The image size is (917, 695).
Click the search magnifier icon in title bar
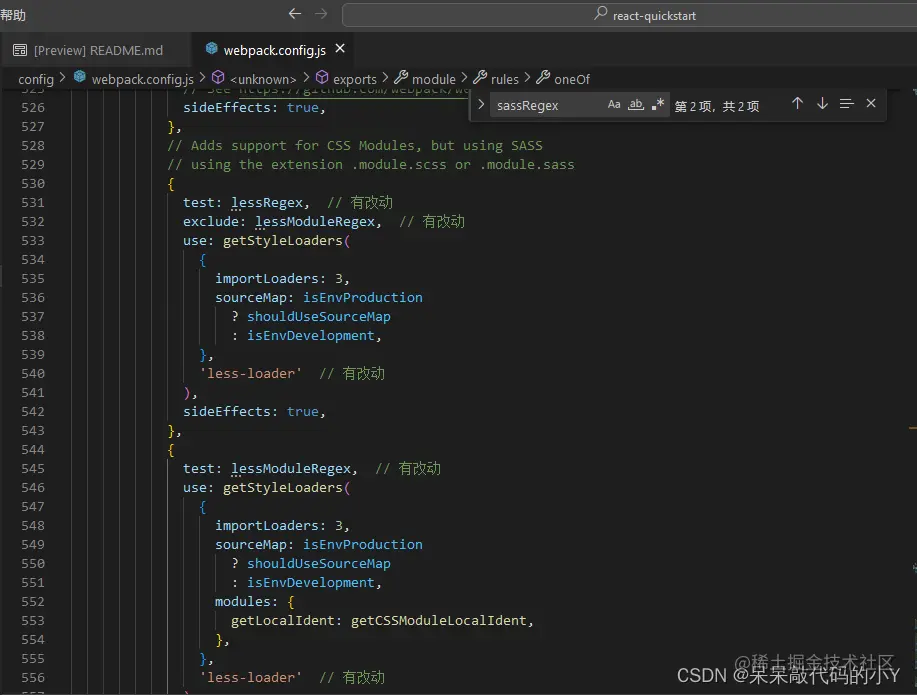point(601,13)
